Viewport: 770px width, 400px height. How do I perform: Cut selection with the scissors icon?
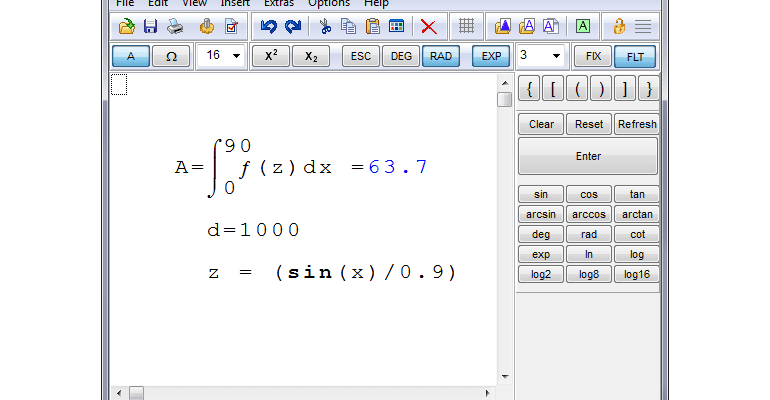coord(325,26)
